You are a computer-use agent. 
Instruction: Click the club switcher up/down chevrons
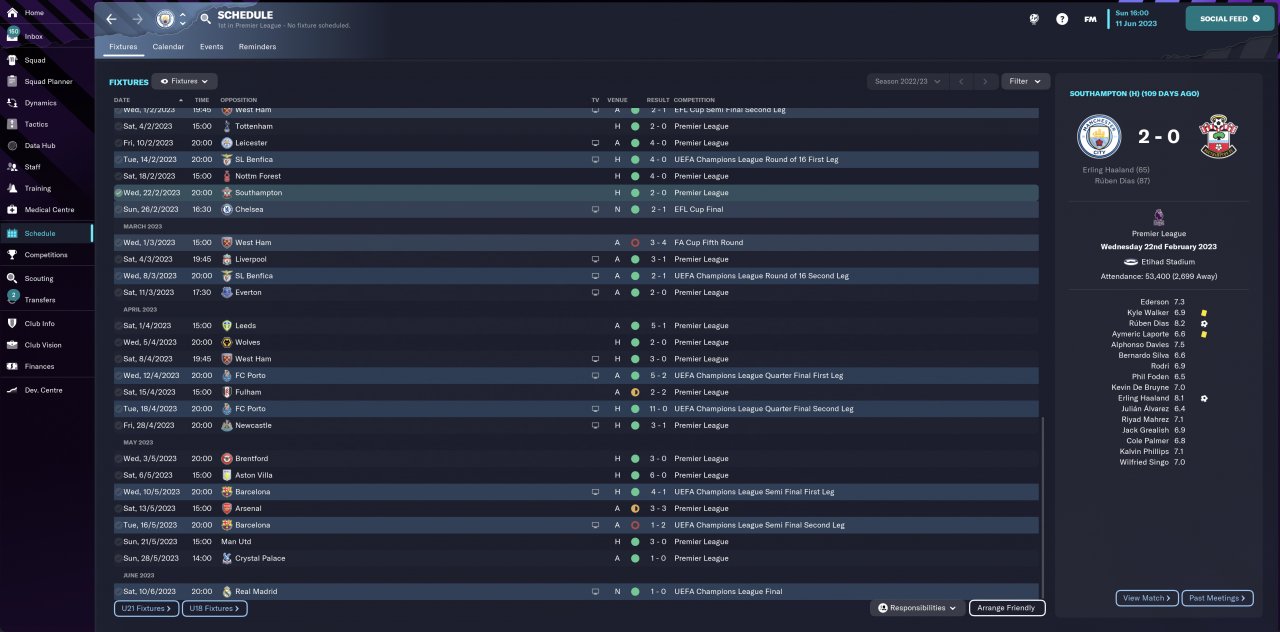click(183, 19)
